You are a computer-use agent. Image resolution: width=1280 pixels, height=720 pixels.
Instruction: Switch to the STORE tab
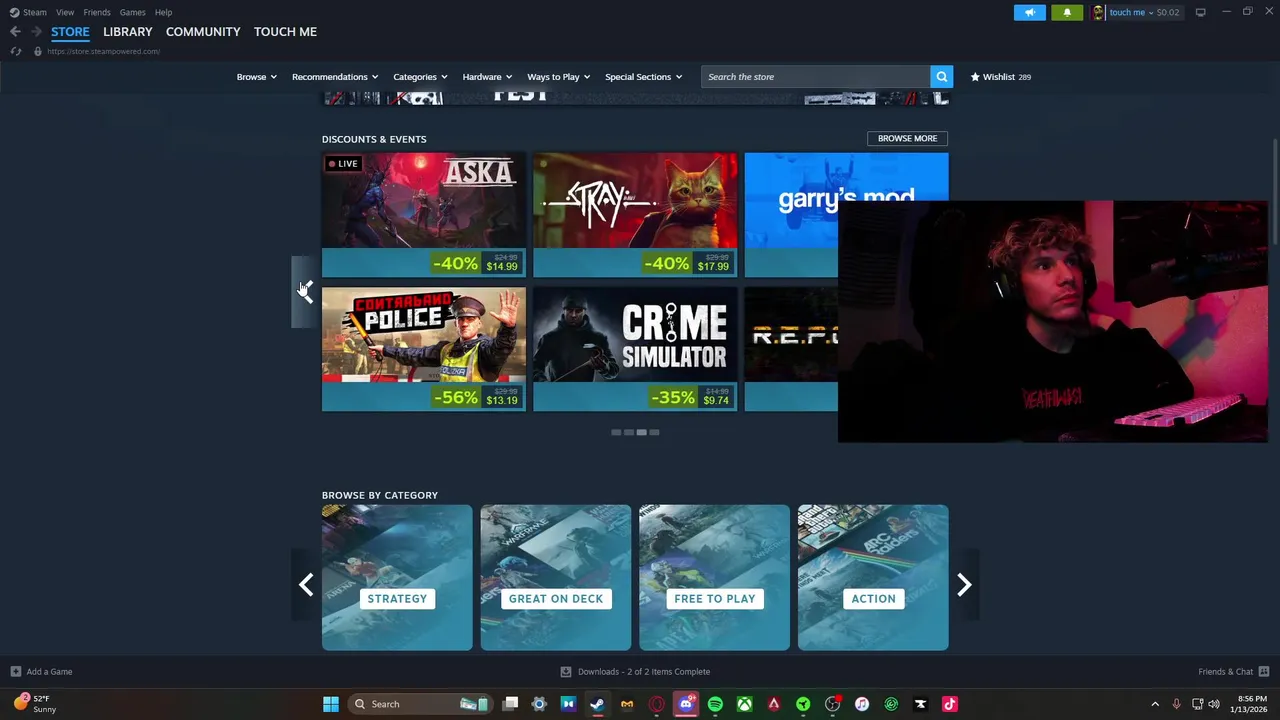coord(70,32)
